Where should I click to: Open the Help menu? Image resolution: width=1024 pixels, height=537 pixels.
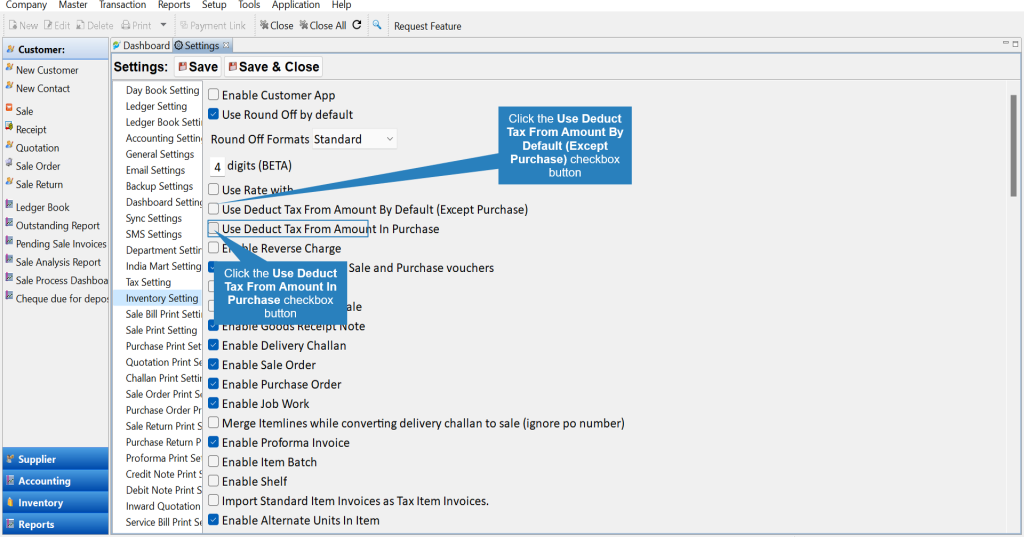coord(341,5)
